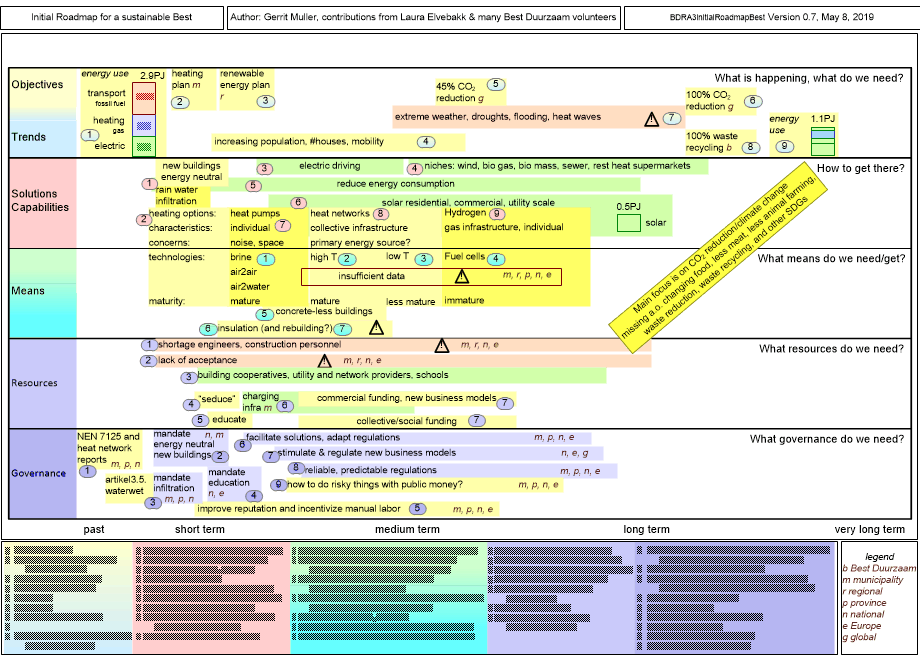Select circle 8 before reliable, predictable regulations
The width and height of the screenshot is (920, 660).
(296, 468)
